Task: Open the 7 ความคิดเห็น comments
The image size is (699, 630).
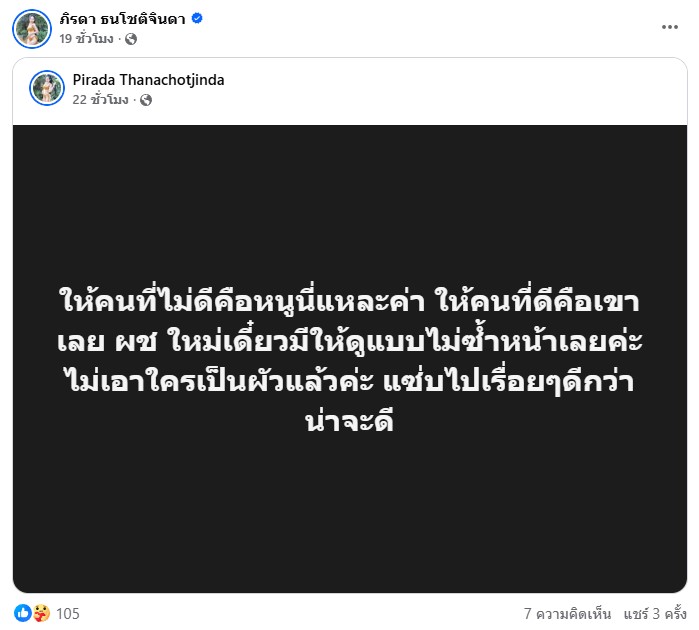Action: pyautogui.click(x=567, y=614)
